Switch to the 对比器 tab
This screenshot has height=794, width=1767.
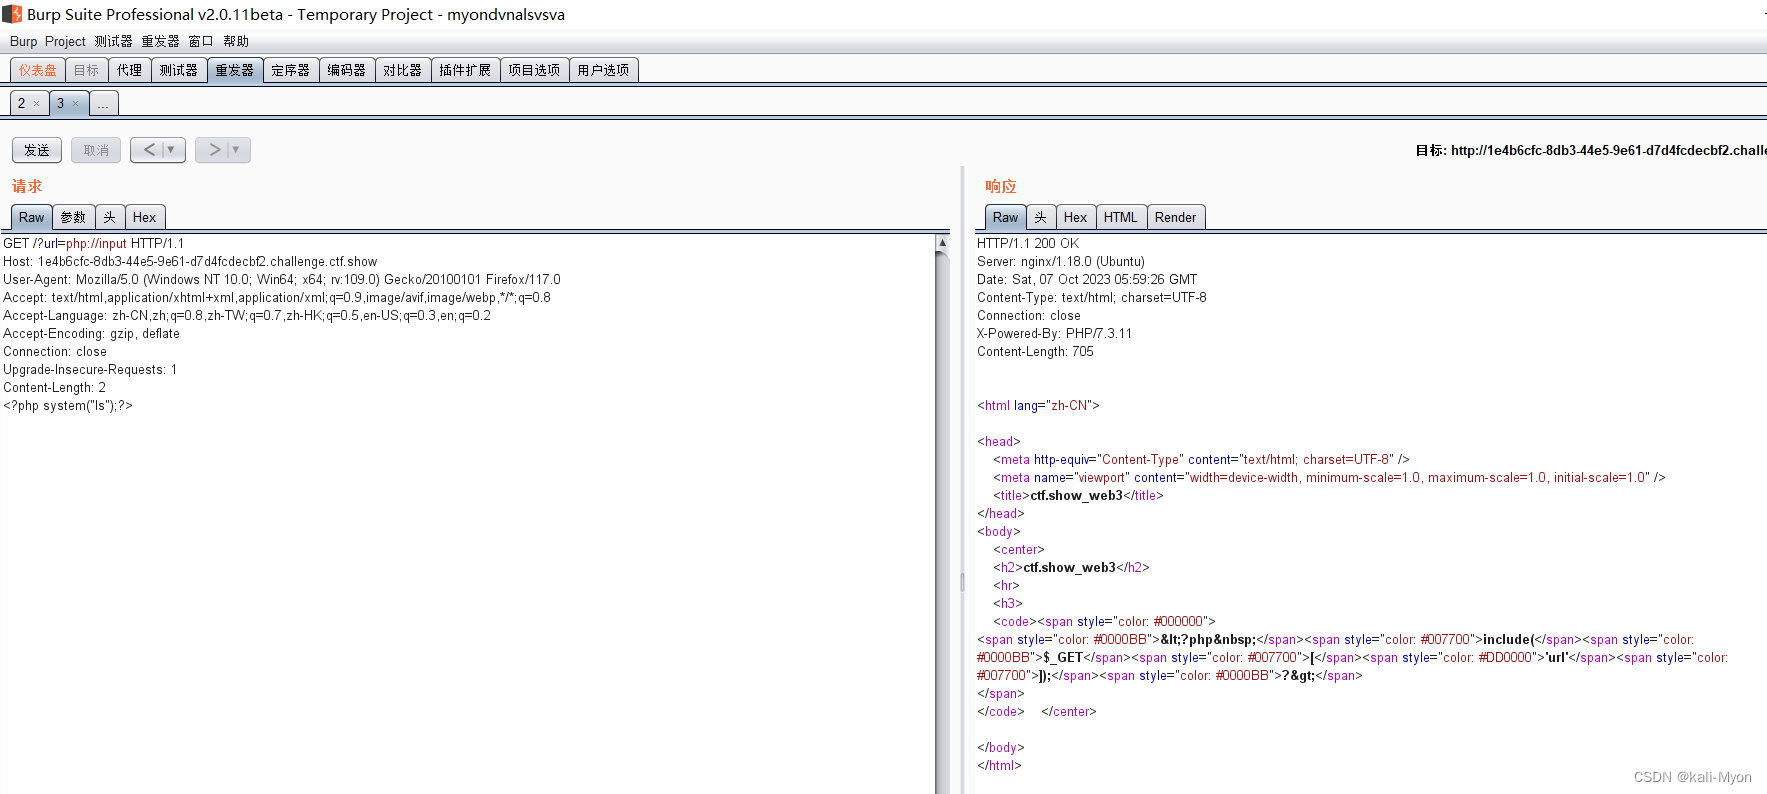(403, 70)
